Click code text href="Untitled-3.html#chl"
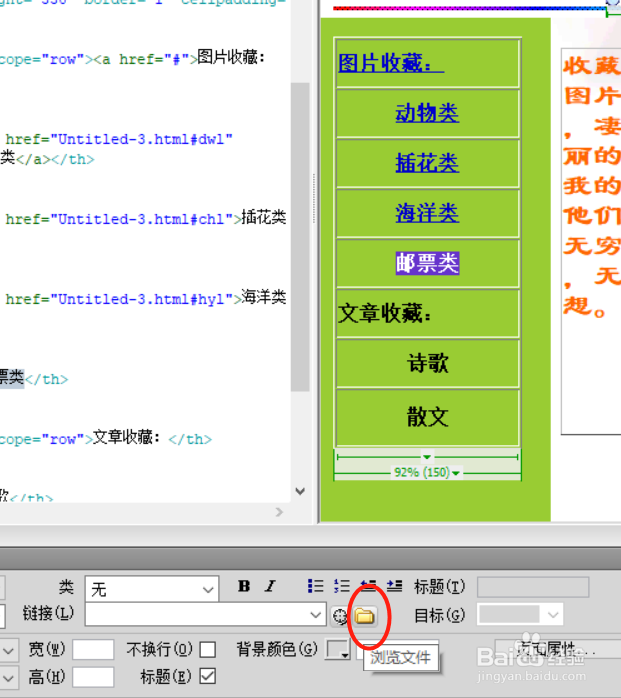621x698 pixels. (119, 219)
